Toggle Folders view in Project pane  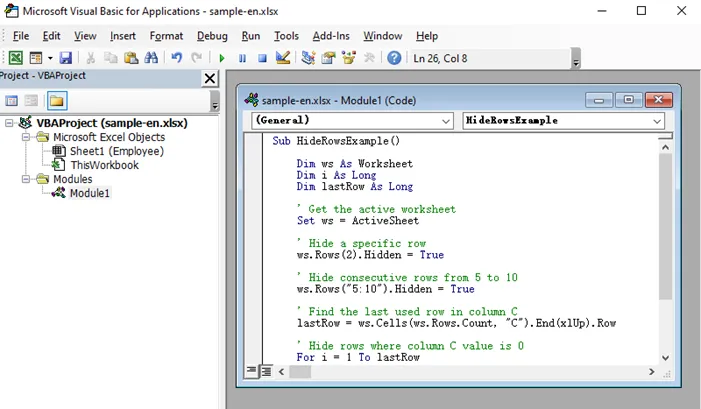coord(57,101)
